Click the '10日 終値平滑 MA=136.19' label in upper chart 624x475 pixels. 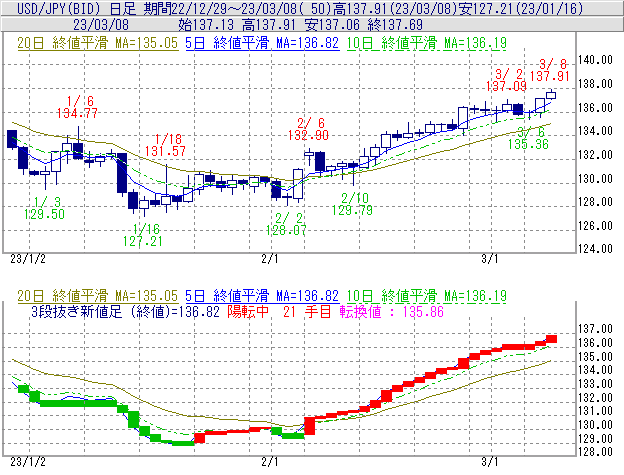click(x=427, y=43)
